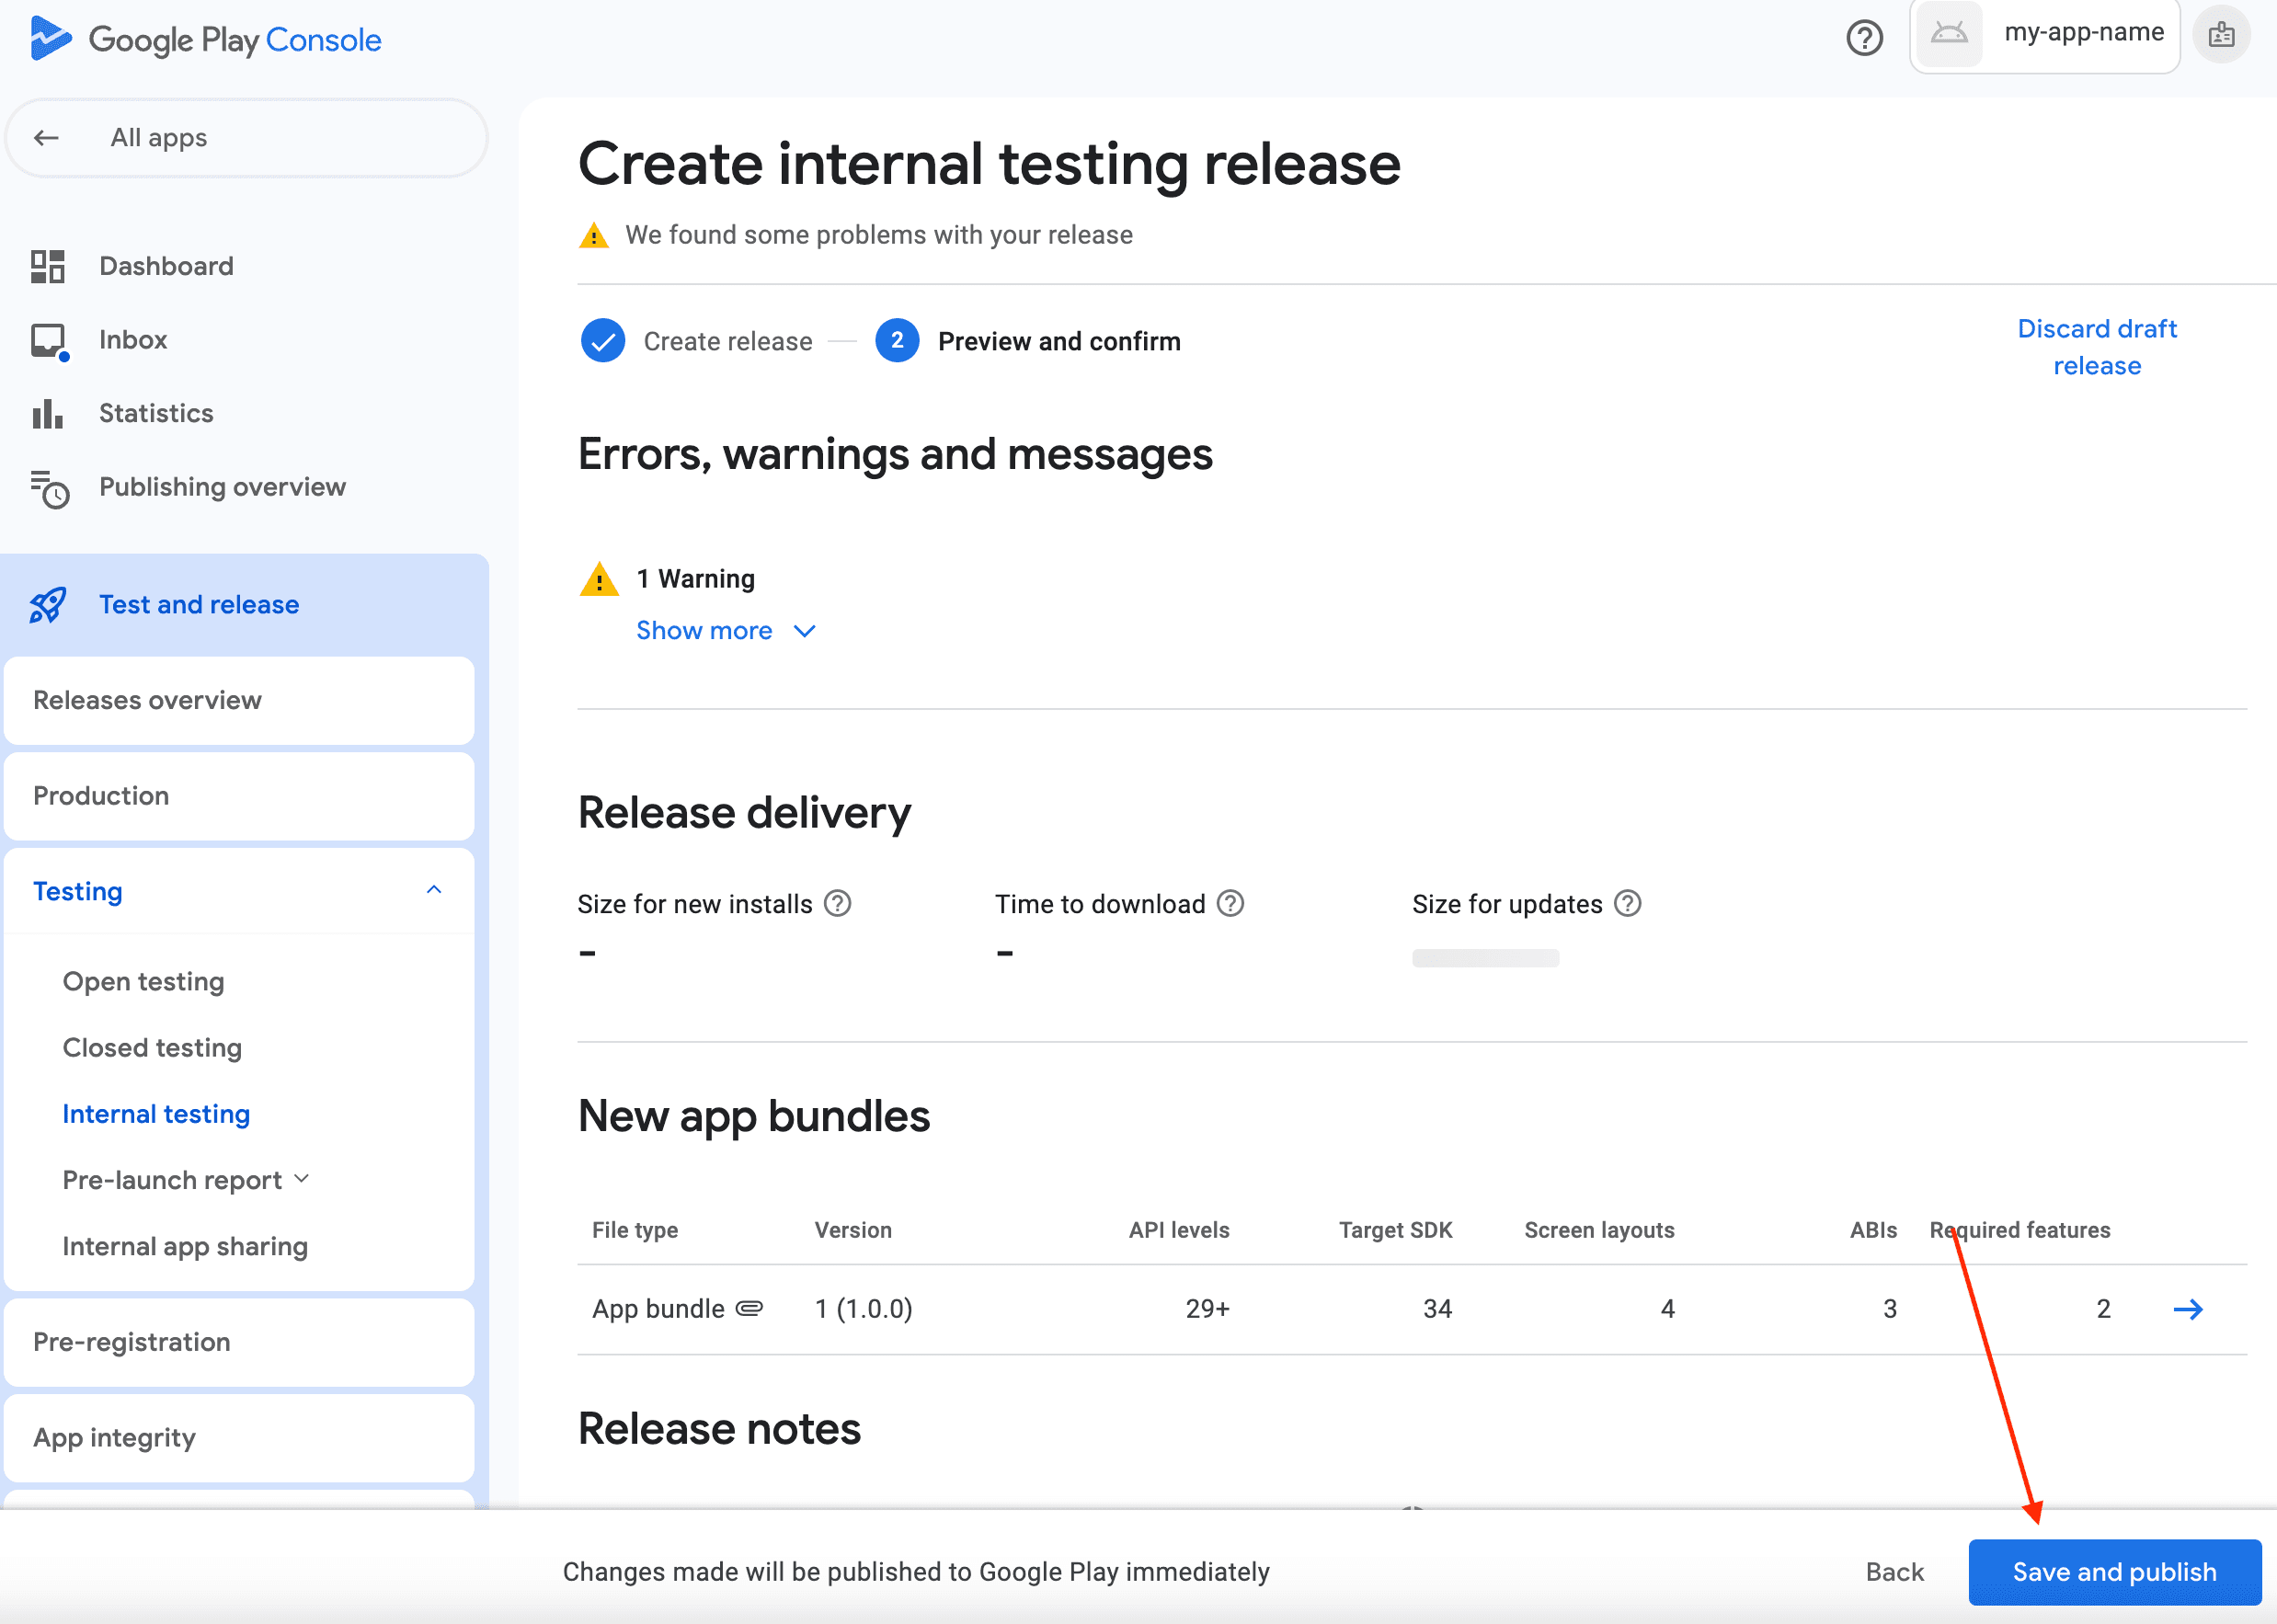The width and height of the screenshot is (2277, 1624).
Task: Open Inbox from the sidebar
Action: [133, 340]
